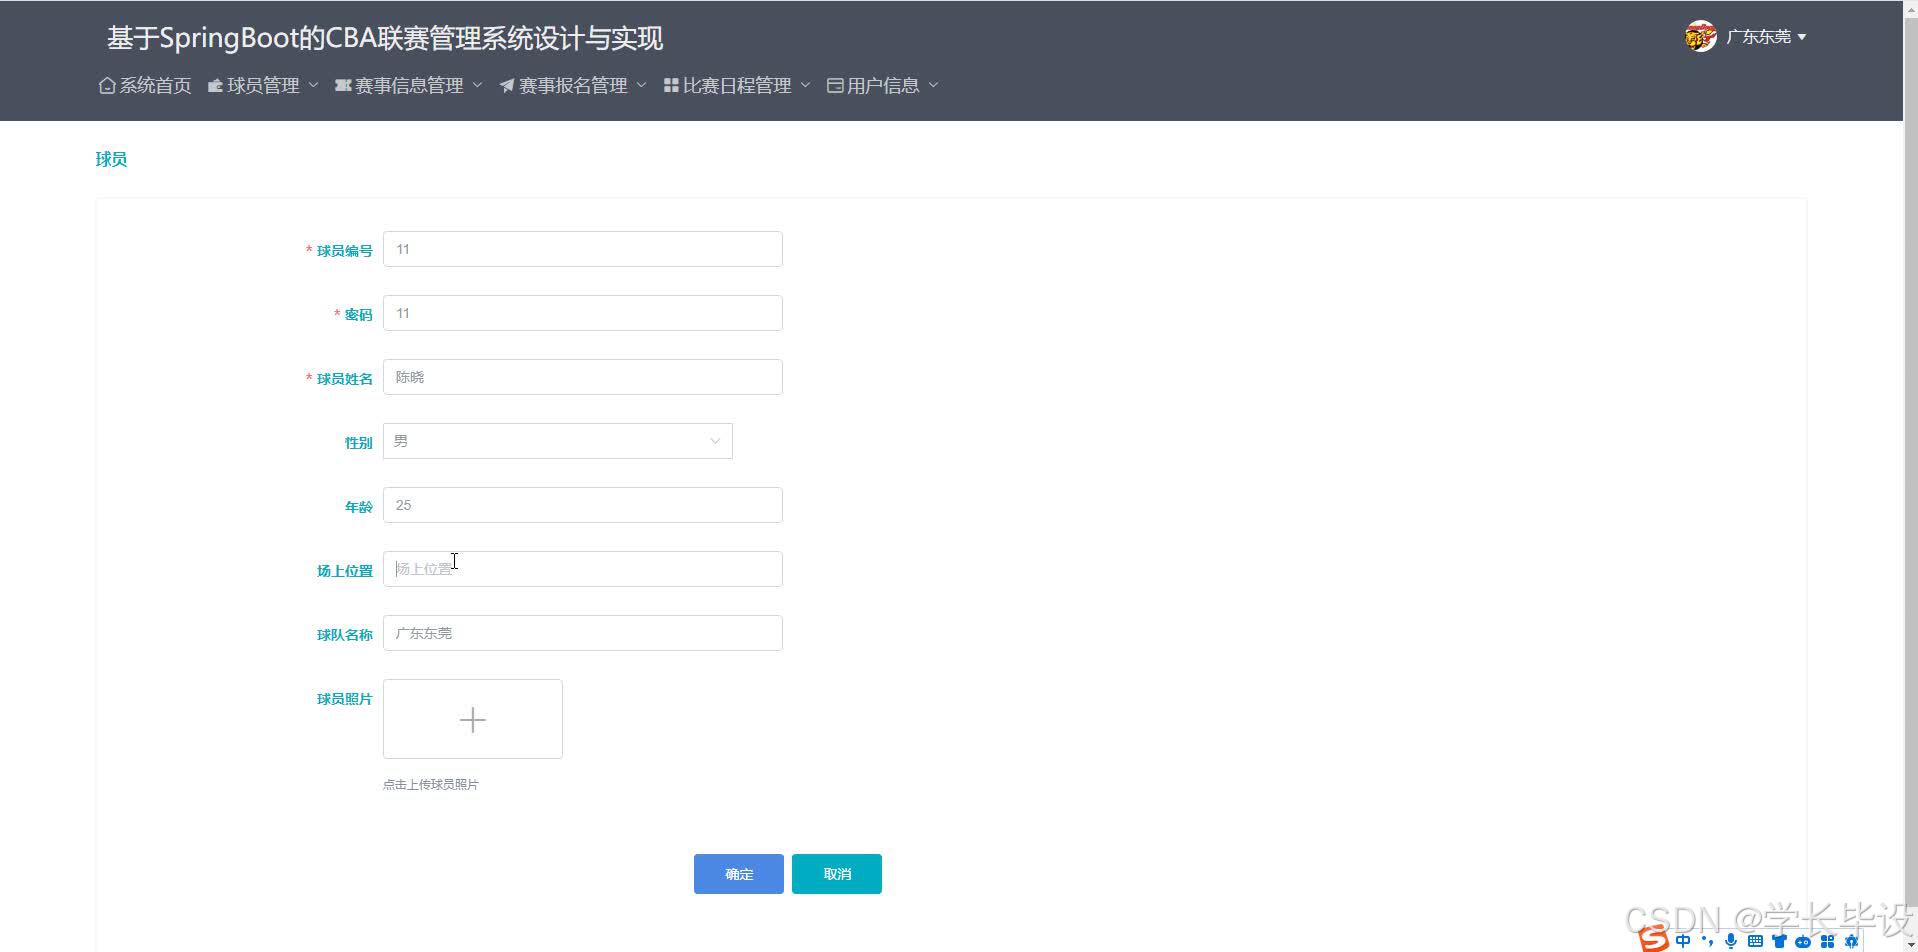
Task: Expand the 赛事报名管理 dropdown chevron
Action: 641,86
